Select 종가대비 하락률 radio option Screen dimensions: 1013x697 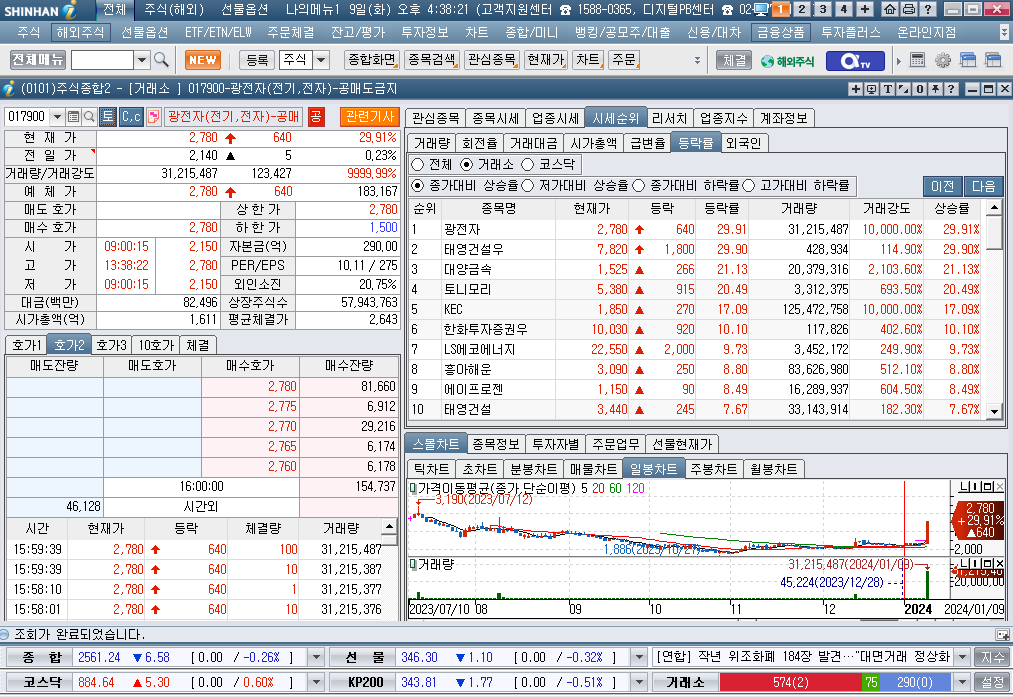(638, 185)
